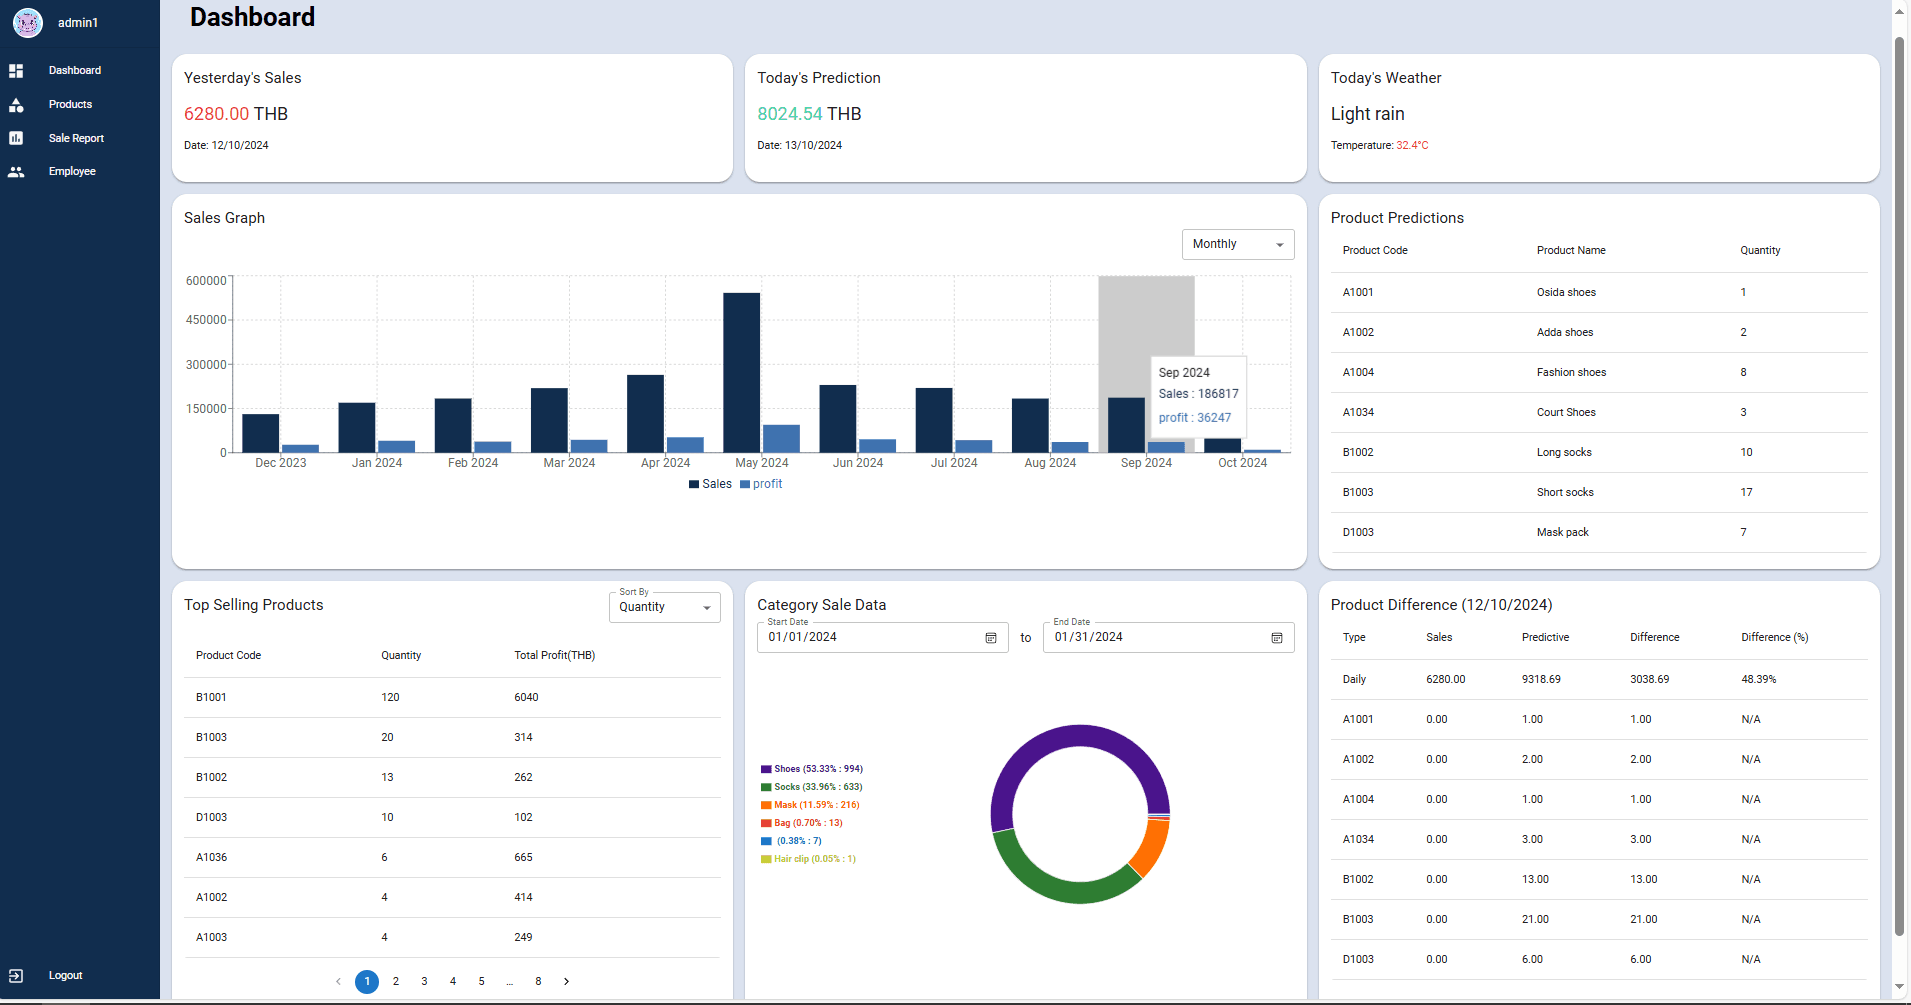Click the Logout door icon
This screenshot has height=1005, width=1911.
[x=16, y=976]
